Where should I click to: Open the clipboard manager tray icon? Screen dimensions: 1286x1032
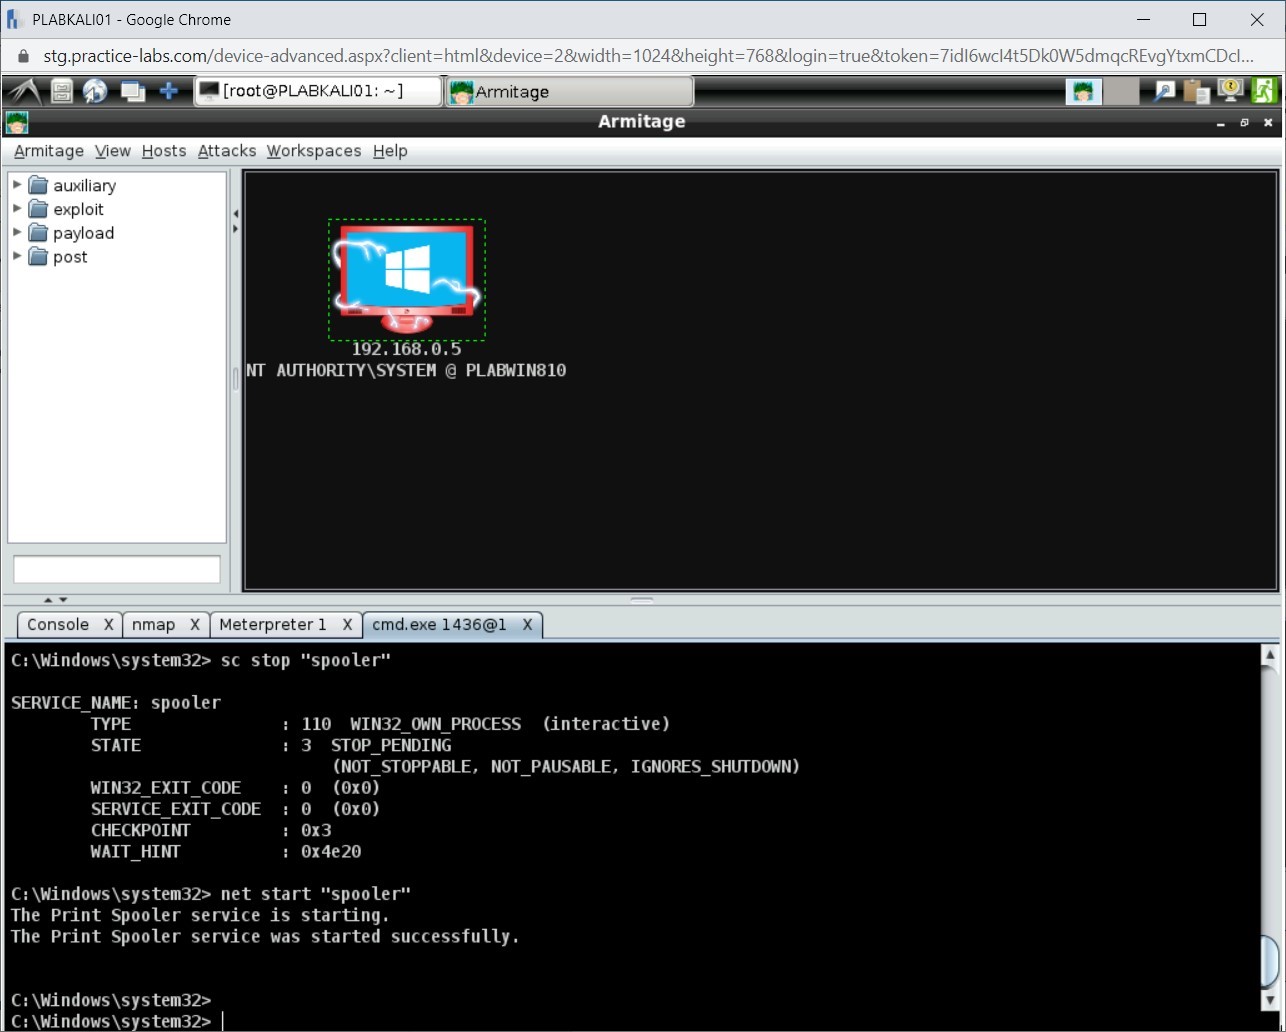1196,90
